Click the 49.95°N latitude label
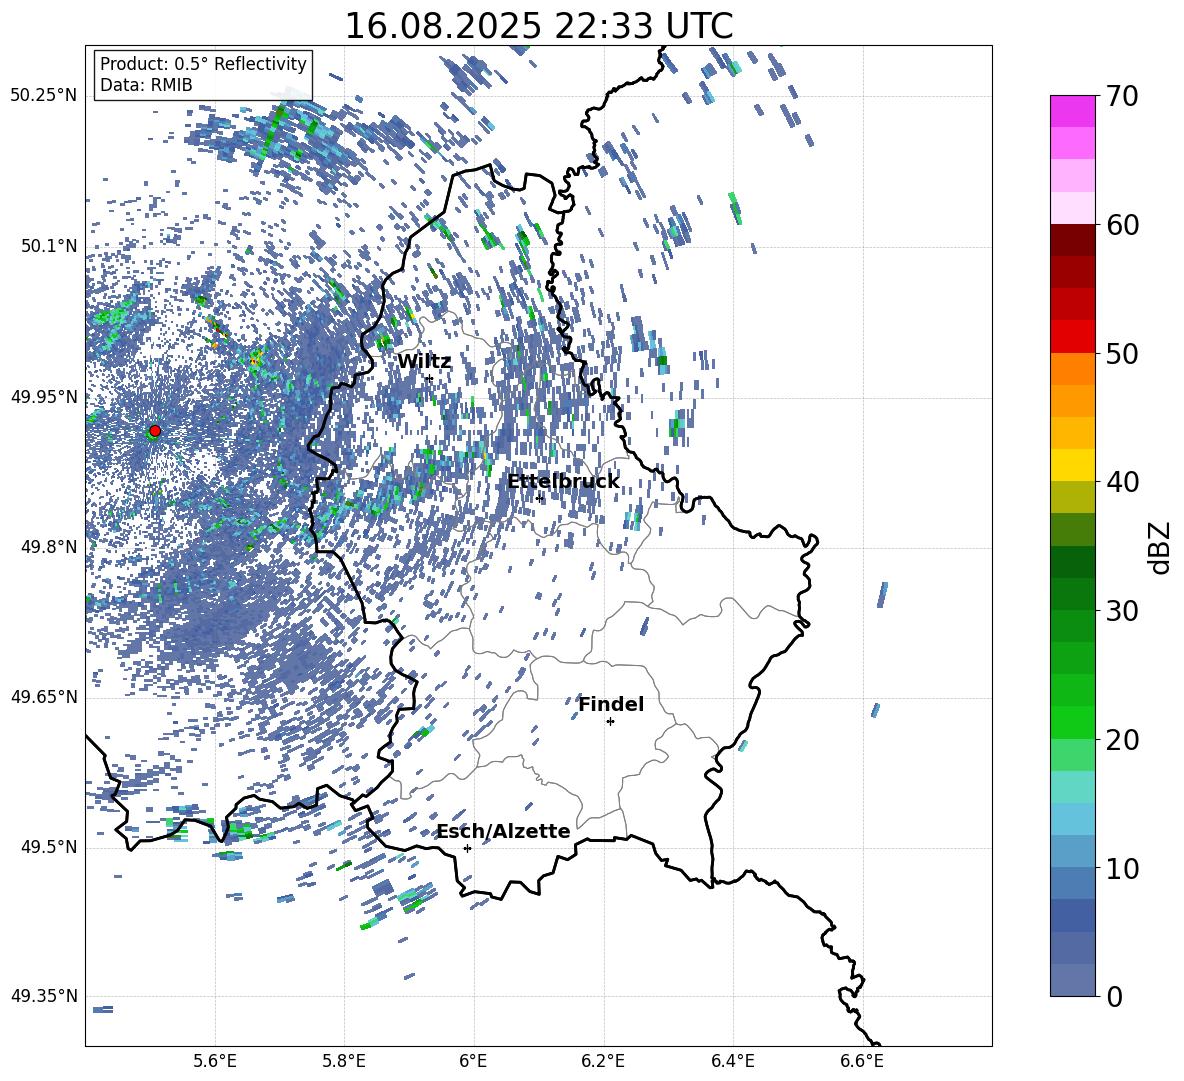Viewport: 1184px width, 1081px height. [x=44, y=396]
